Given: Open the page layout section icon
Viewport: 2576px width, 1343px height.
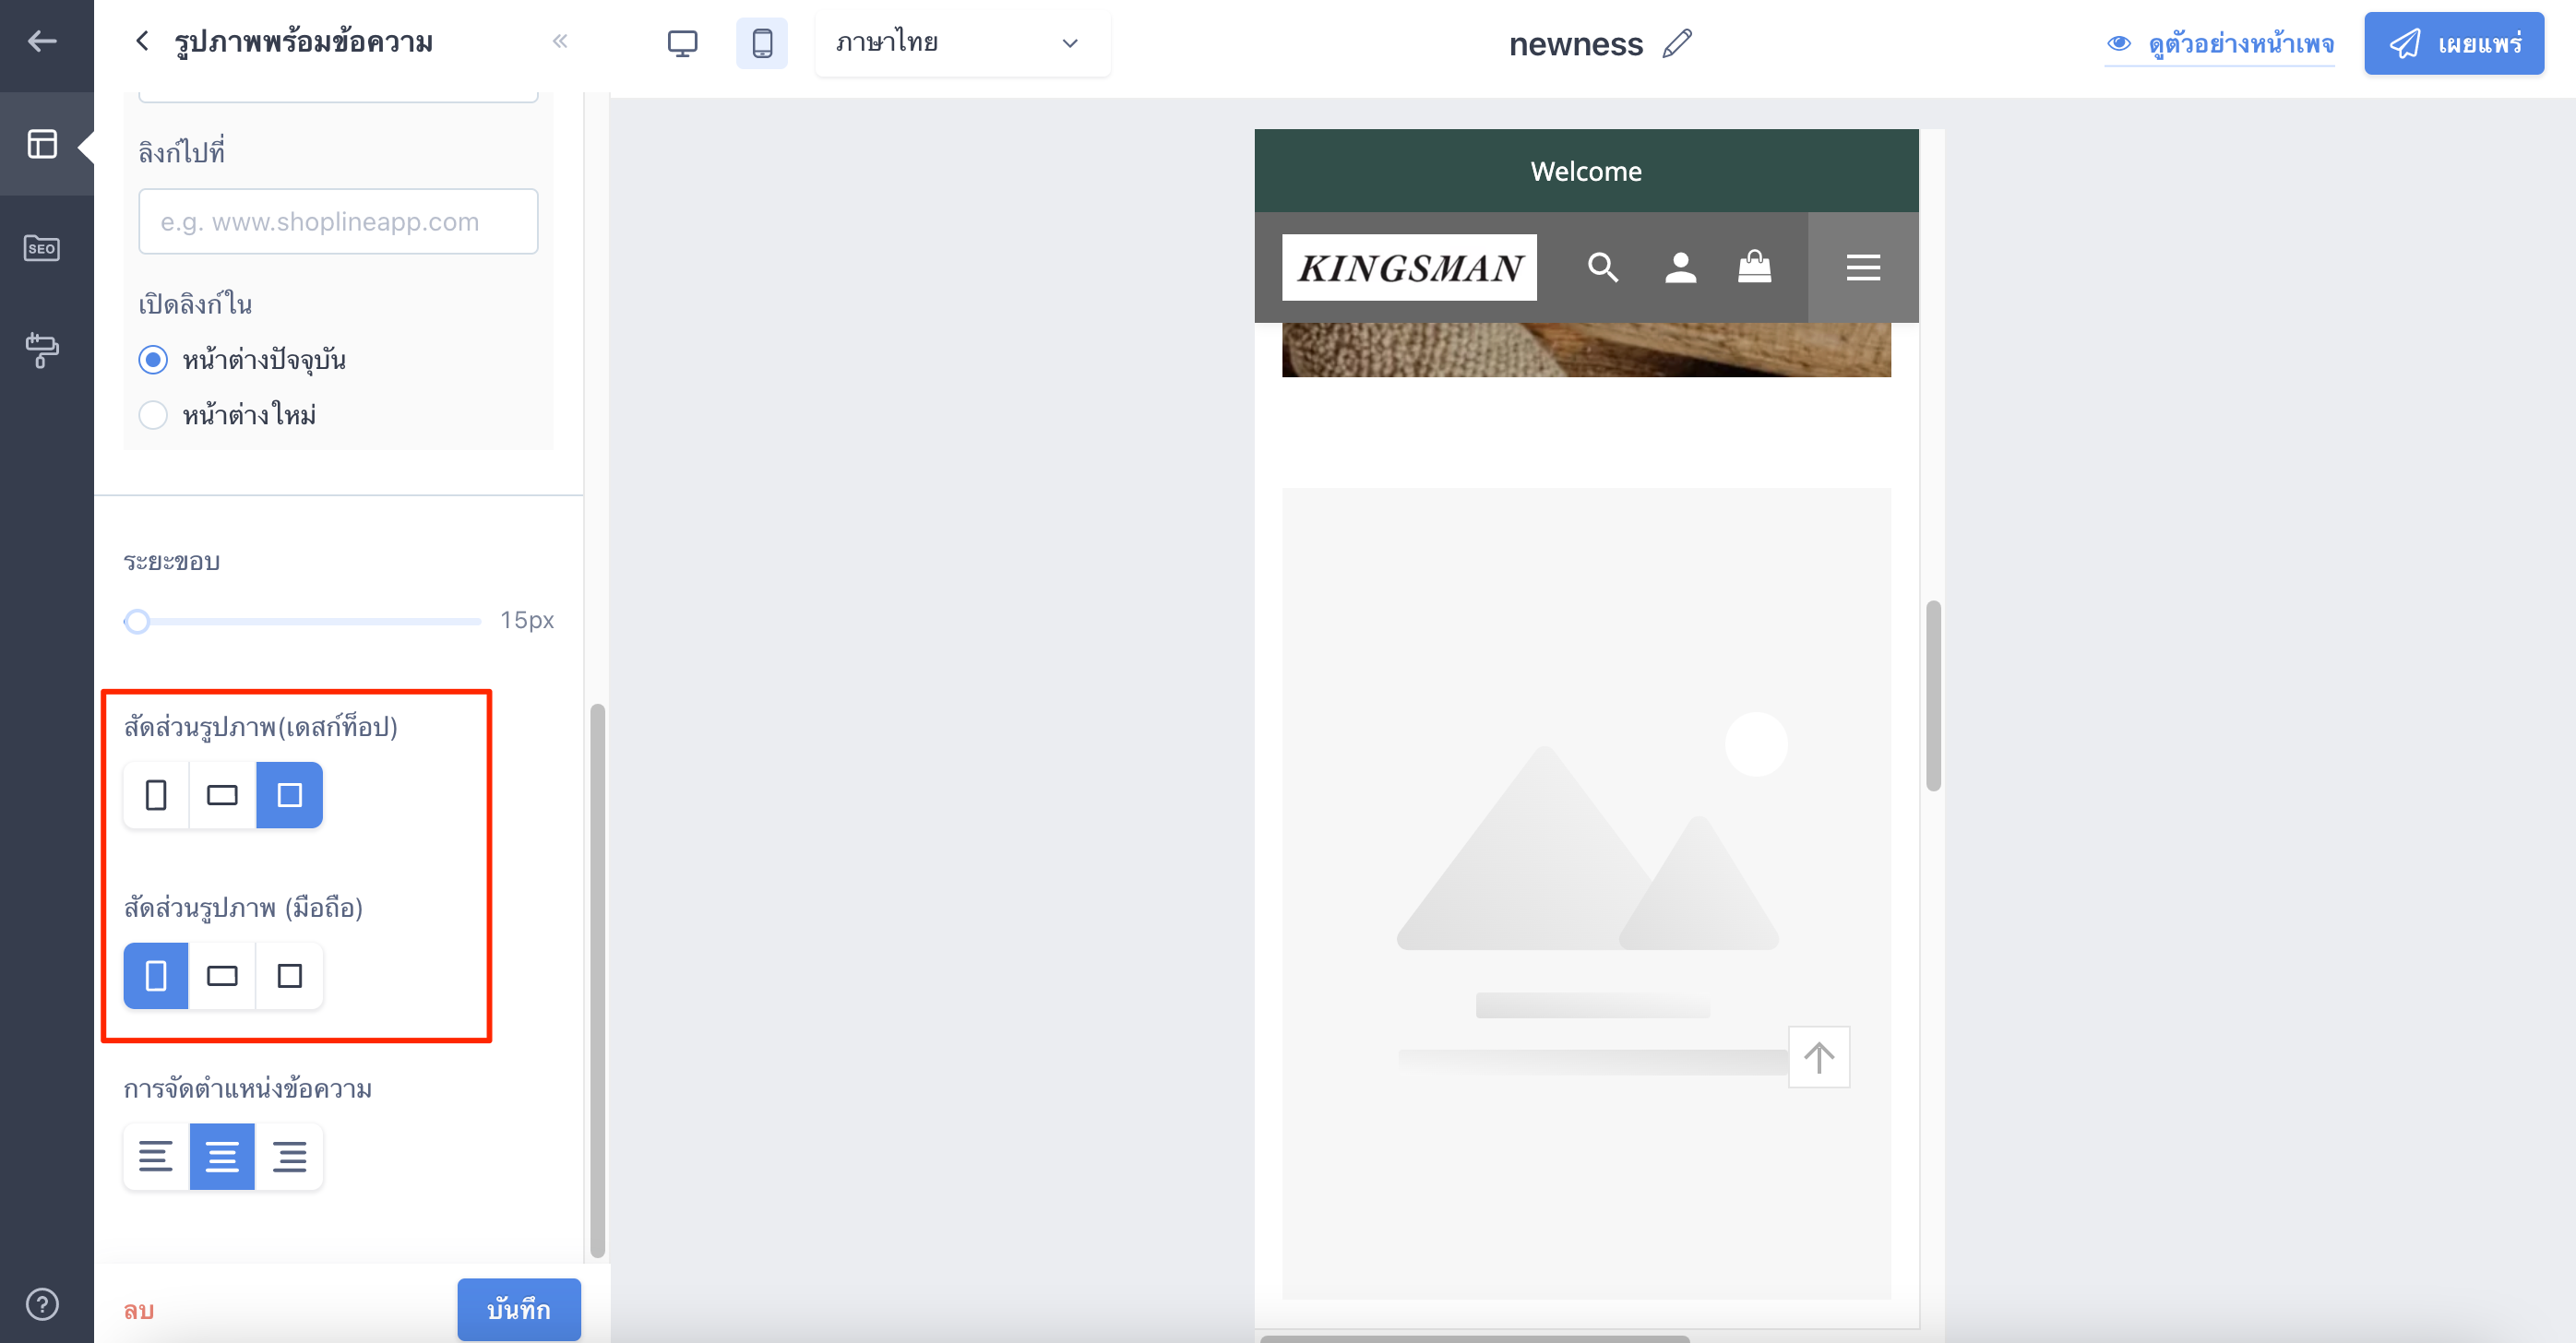Looking at the screenshot, I should [42, 144].
